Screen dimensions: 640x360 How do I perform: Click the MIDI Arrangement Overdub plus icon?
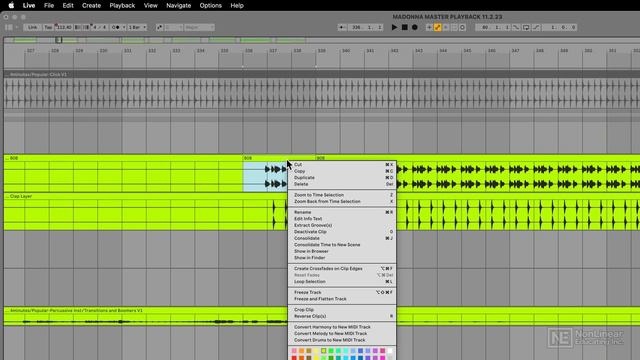[x=429, y=27]
